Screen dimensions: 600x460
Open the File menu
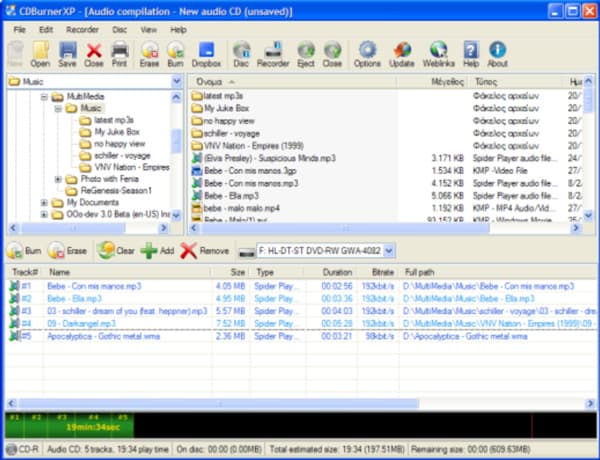pyautogui.click(x=20, y=29)
